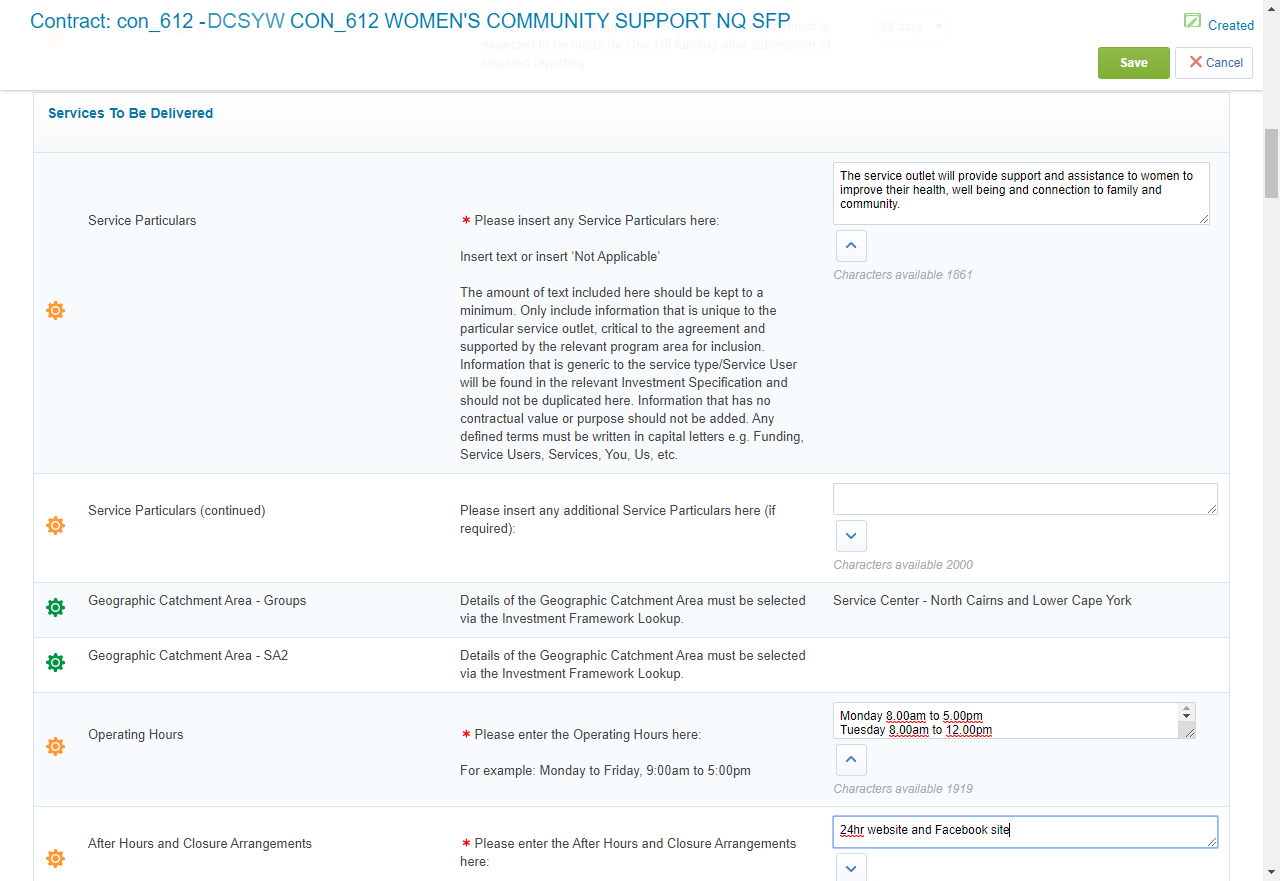Click gear icon for Service Particulars (continued)
The image size is (1280, 881).
tap(56, 525)
